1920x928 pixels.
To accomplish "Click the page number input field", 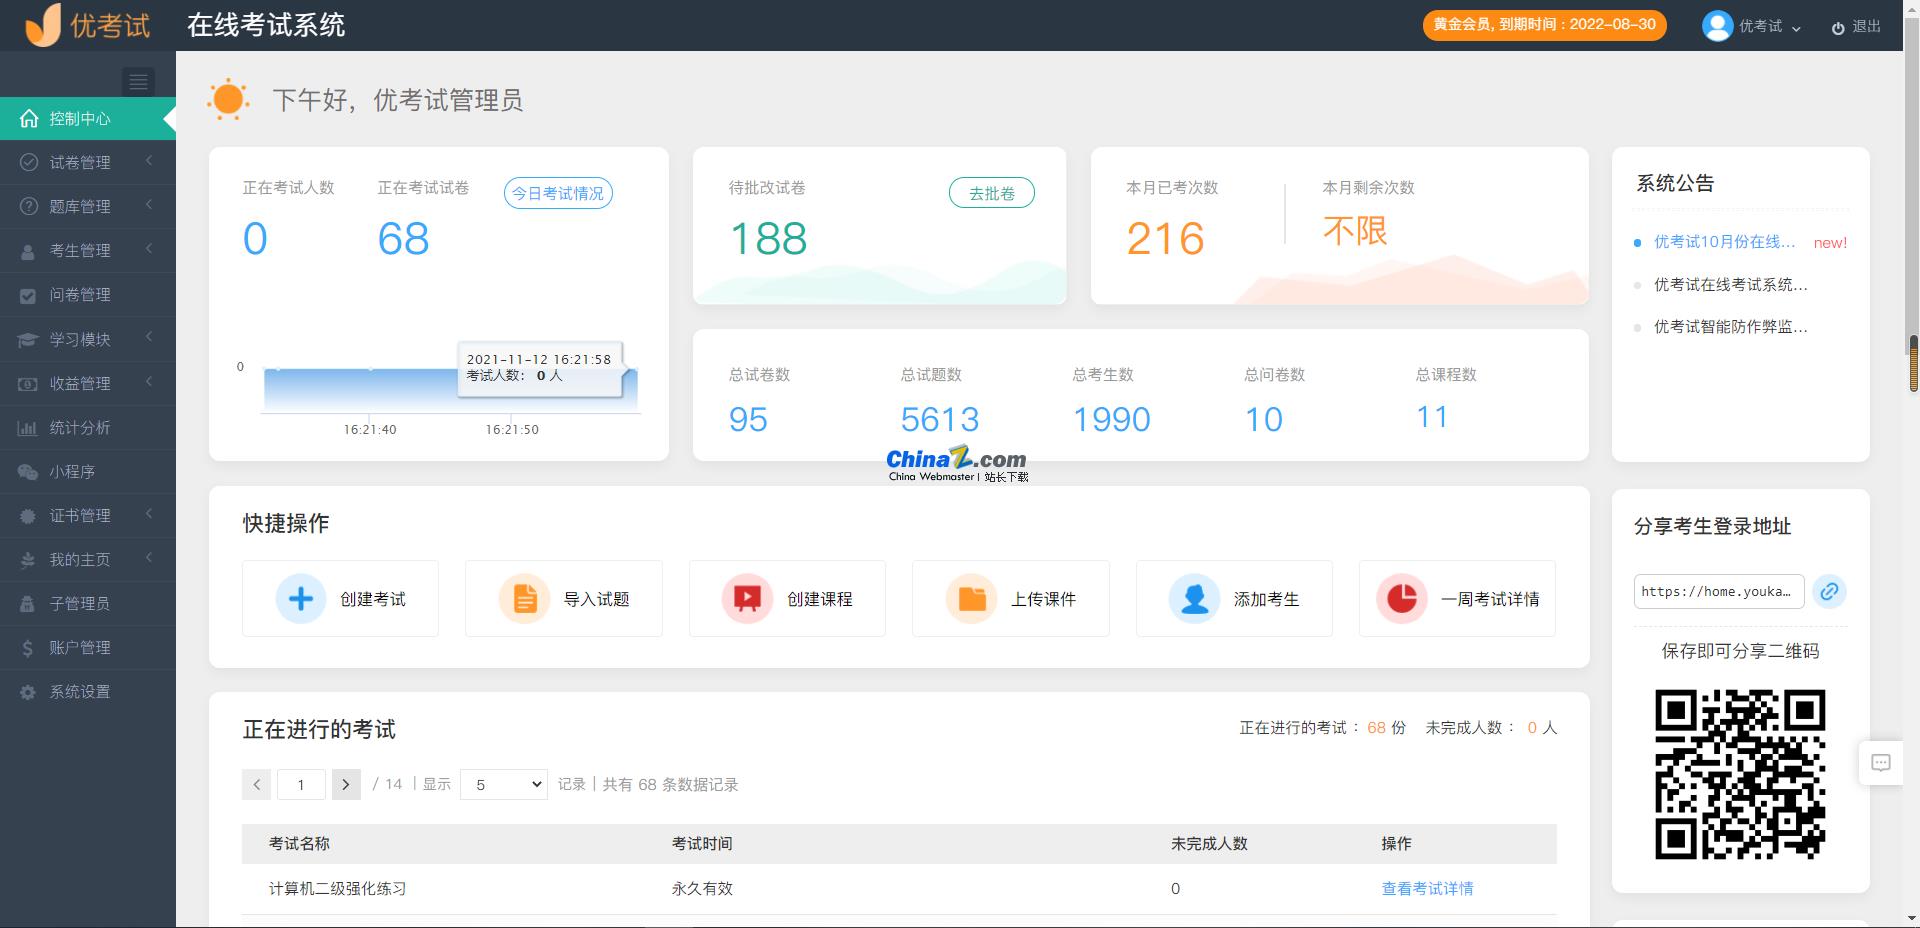I will [x=301, y=784].
